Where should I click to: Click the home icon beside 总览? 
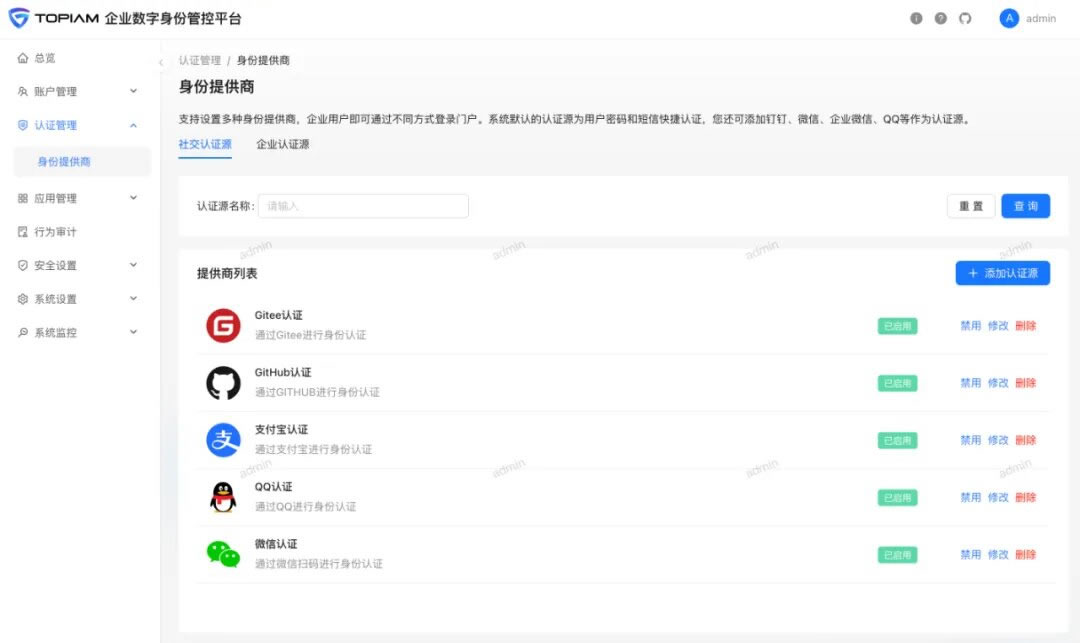(x=23, y=58)
